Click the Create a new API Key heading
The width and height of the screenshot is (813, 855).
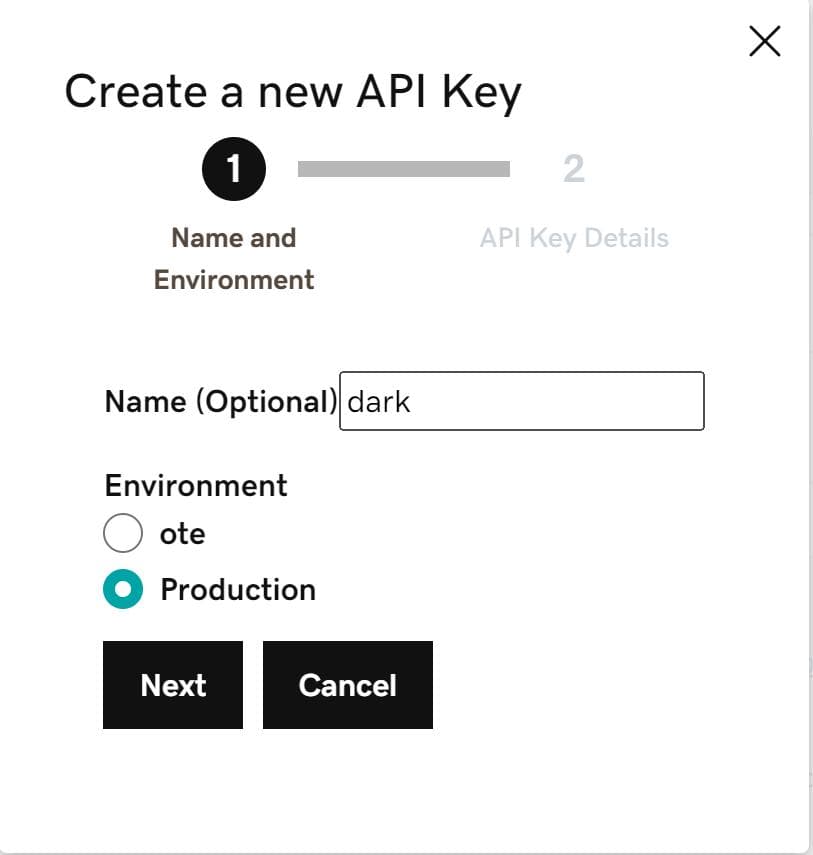[293, 93]
